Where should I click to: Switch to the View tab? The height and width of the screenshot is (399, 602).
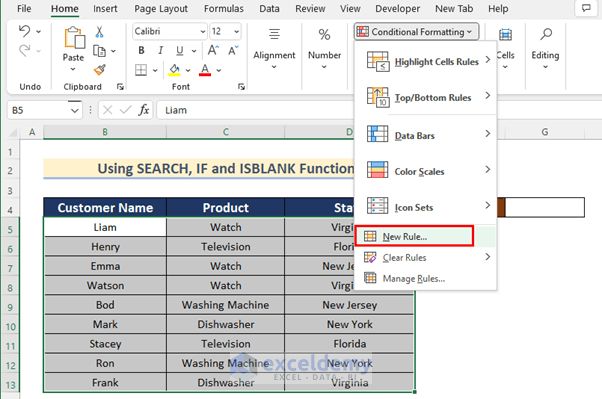[350, 8]
